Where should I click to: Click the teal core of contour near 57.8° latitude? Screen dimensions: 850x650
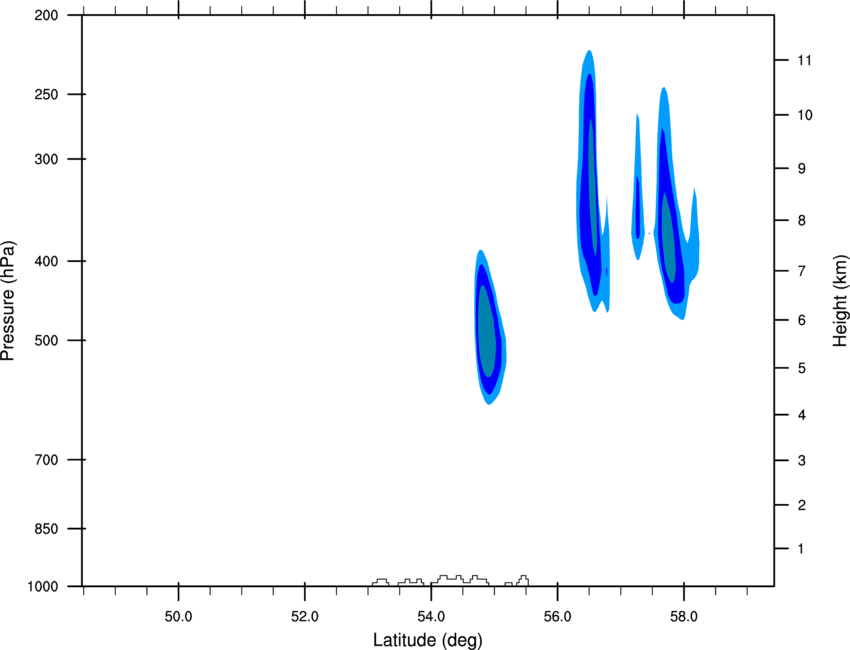coord(668,239)
